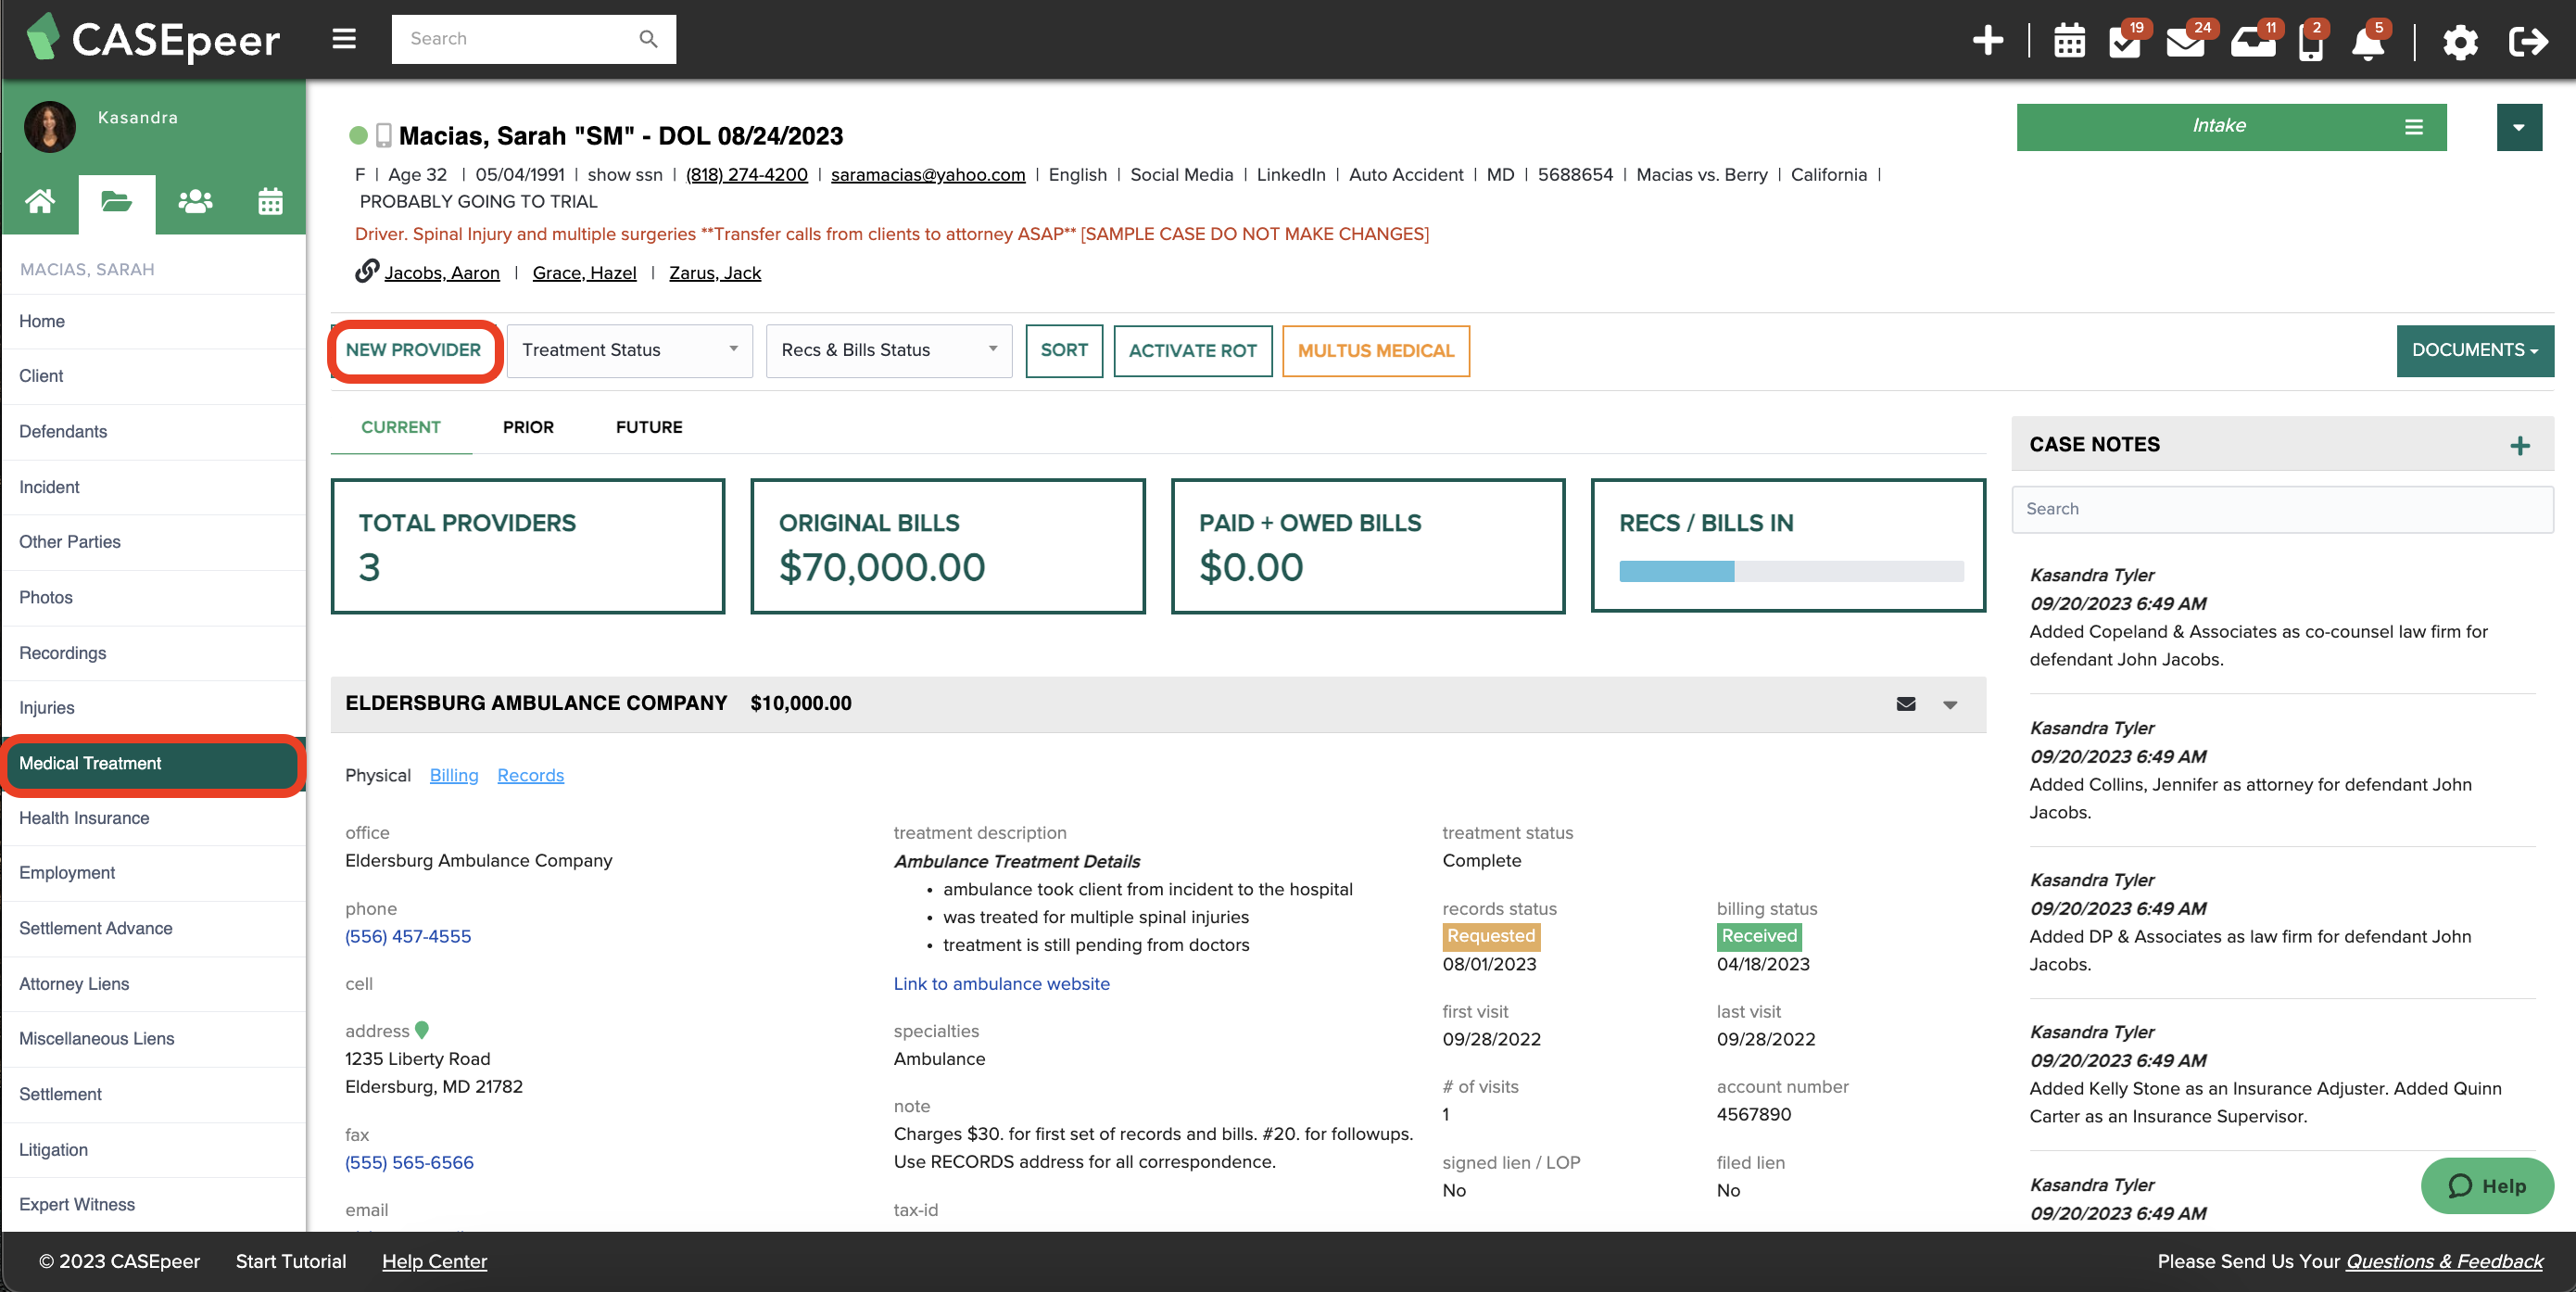Viewport: 2576px width, 1292px height.
Task: Open the Recs & Bills Status dropdown
Action: tap(889, 350)
